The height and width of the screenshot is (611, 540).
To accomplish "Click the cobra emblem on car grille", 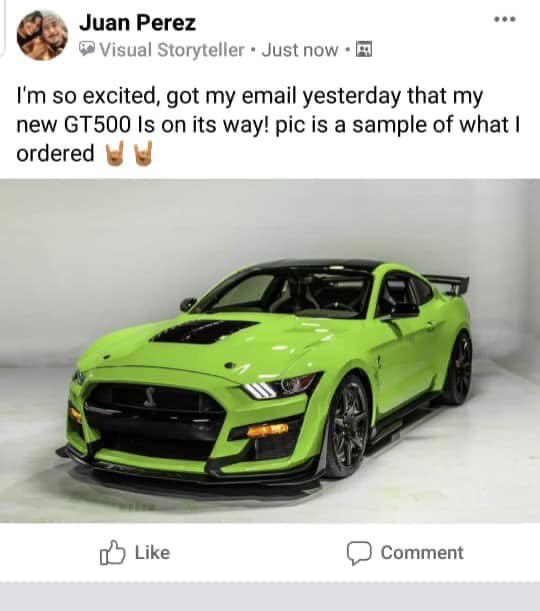I will (x=150, y=397).
